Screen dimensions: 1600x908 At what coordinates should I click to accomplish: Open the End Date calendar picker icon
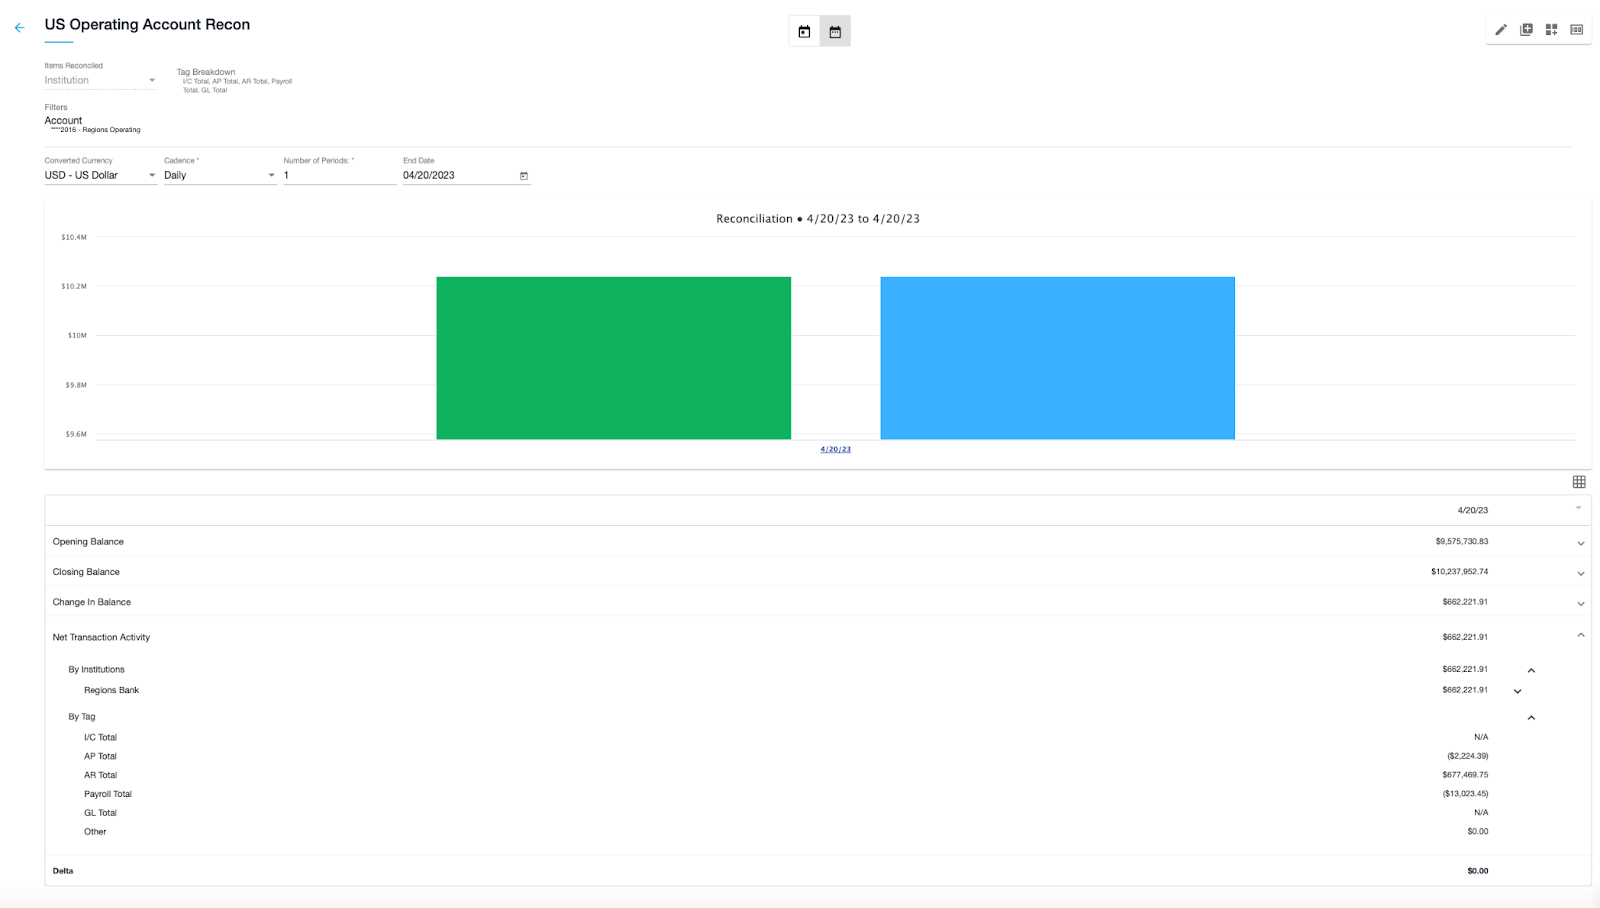click(523, 176)
